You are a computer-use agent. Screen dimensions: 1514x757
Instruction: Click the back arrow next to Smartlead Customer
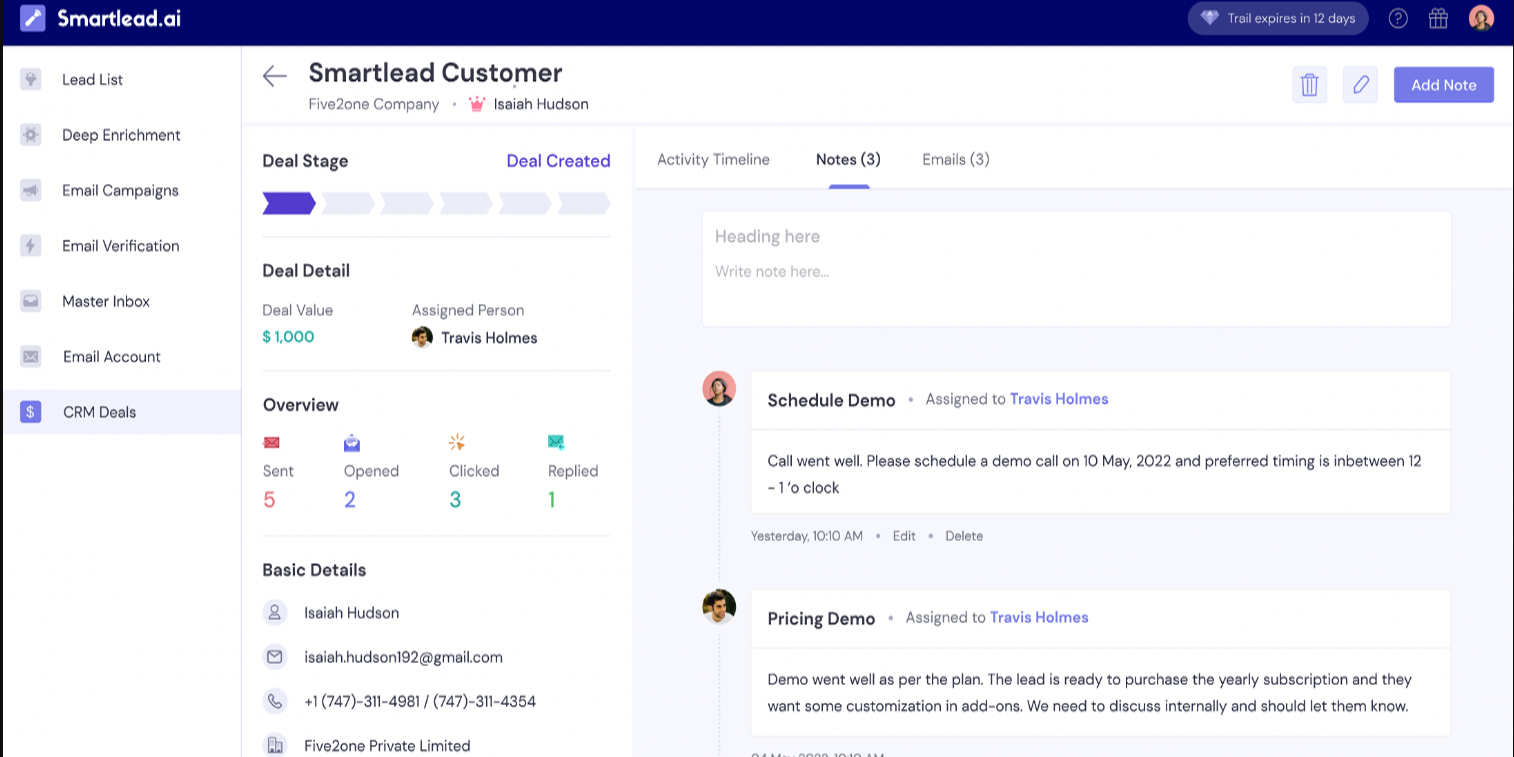point(274,76)
